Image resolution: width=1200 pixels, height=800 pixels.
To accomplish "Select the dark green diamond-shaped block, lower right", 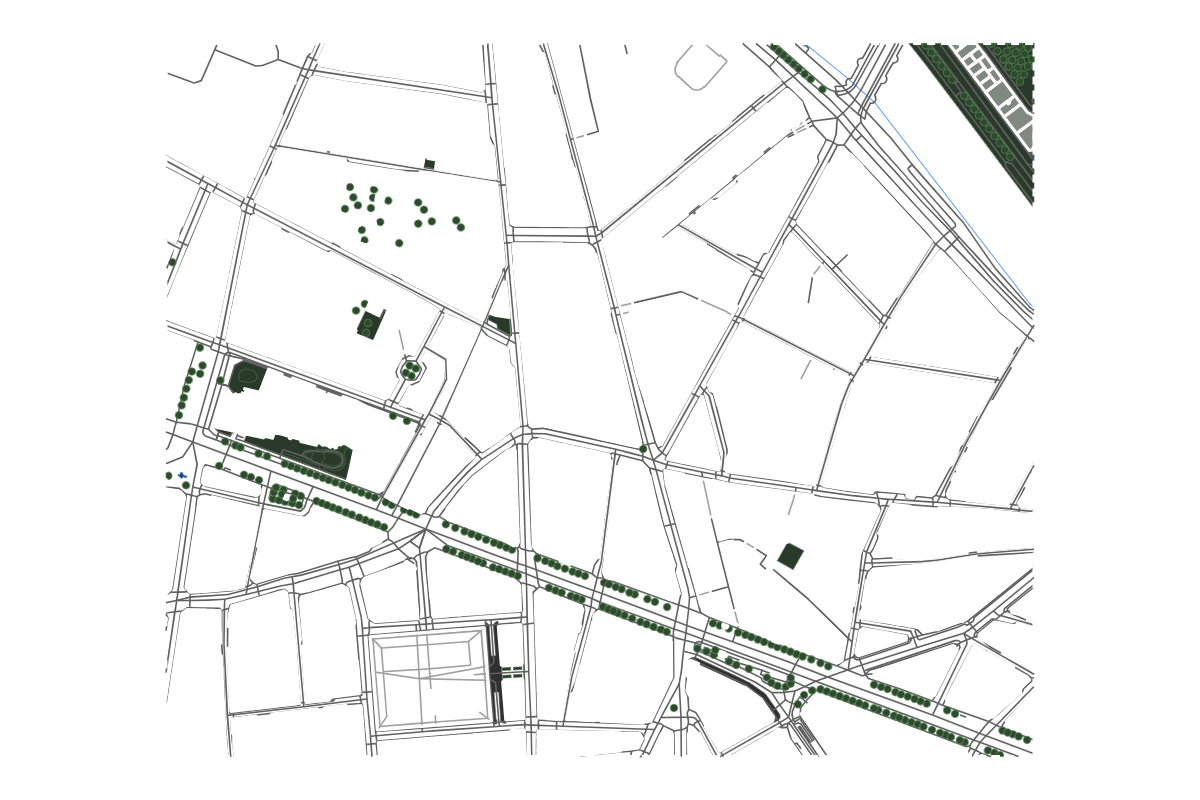I will point(791,556).
